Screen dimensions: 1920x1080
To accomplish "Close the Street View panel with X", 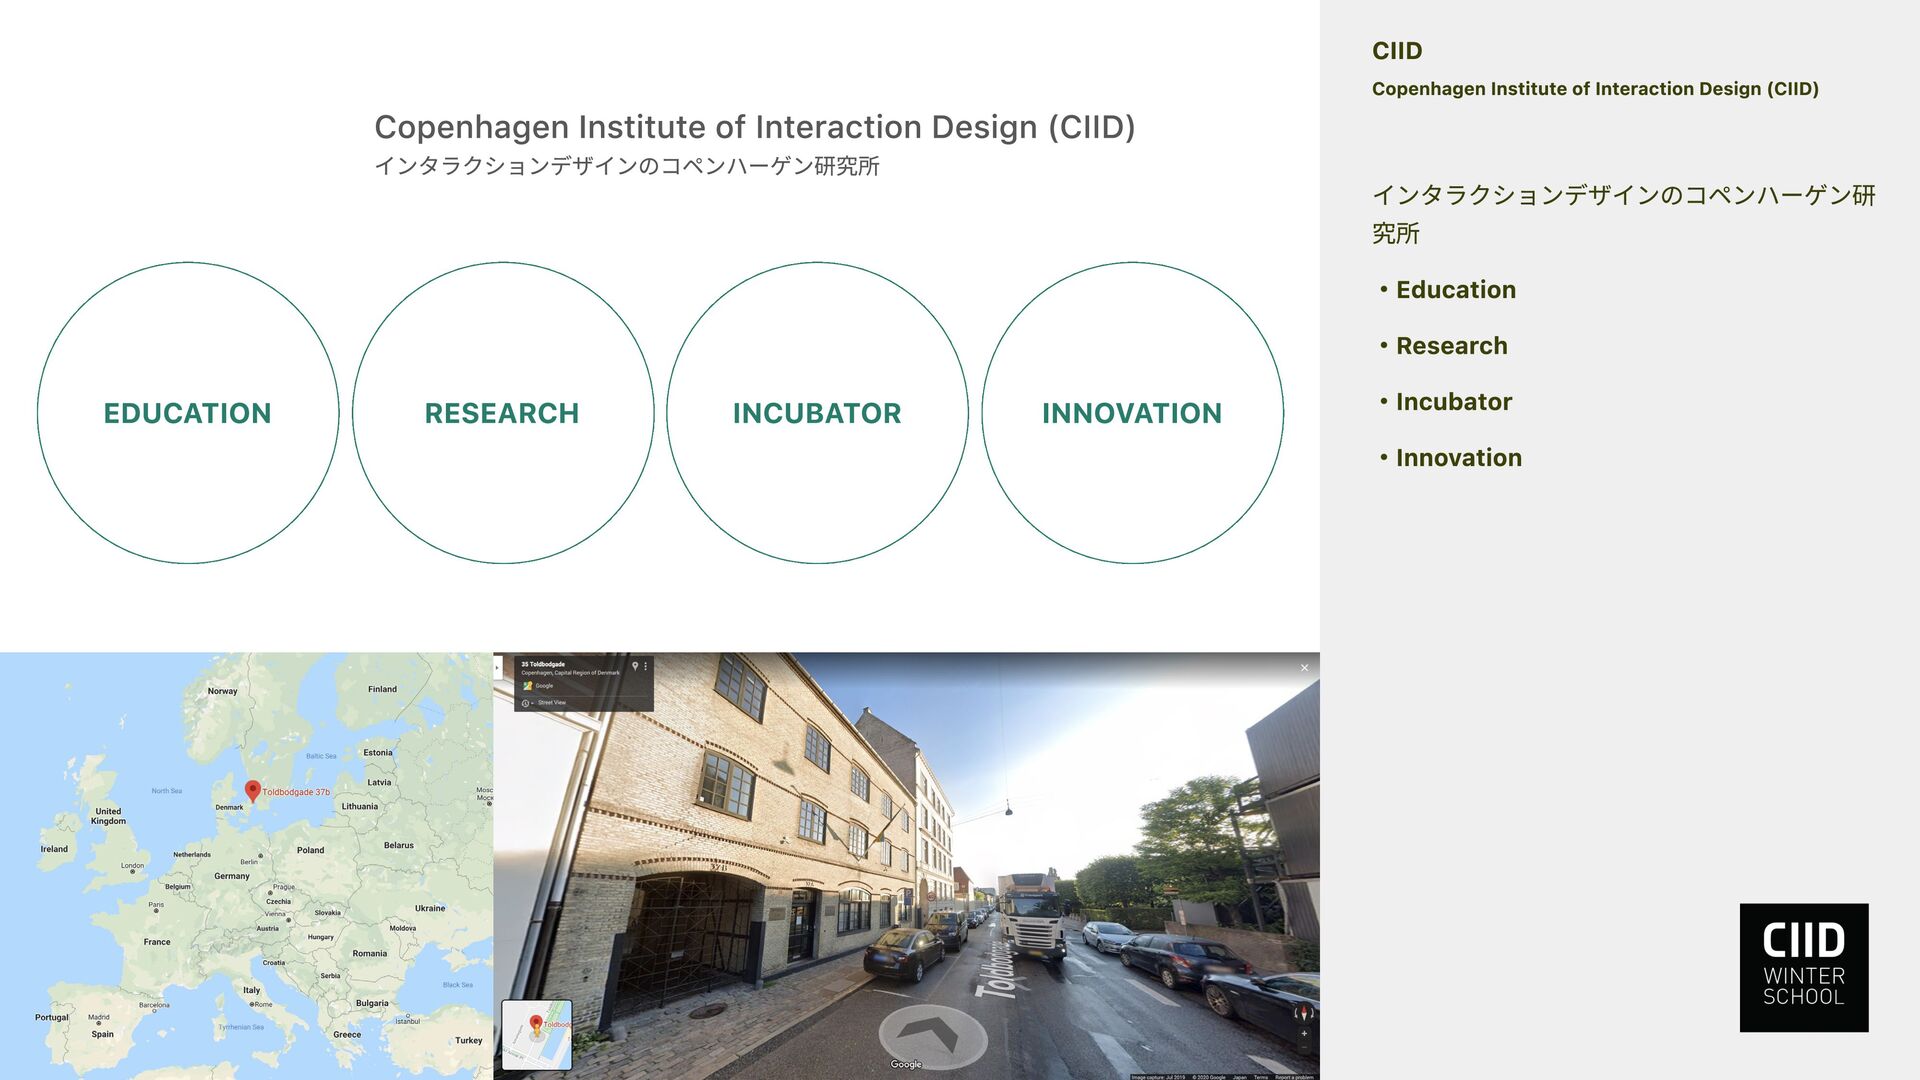I will pyautogui.click(x=1304, y=668).
